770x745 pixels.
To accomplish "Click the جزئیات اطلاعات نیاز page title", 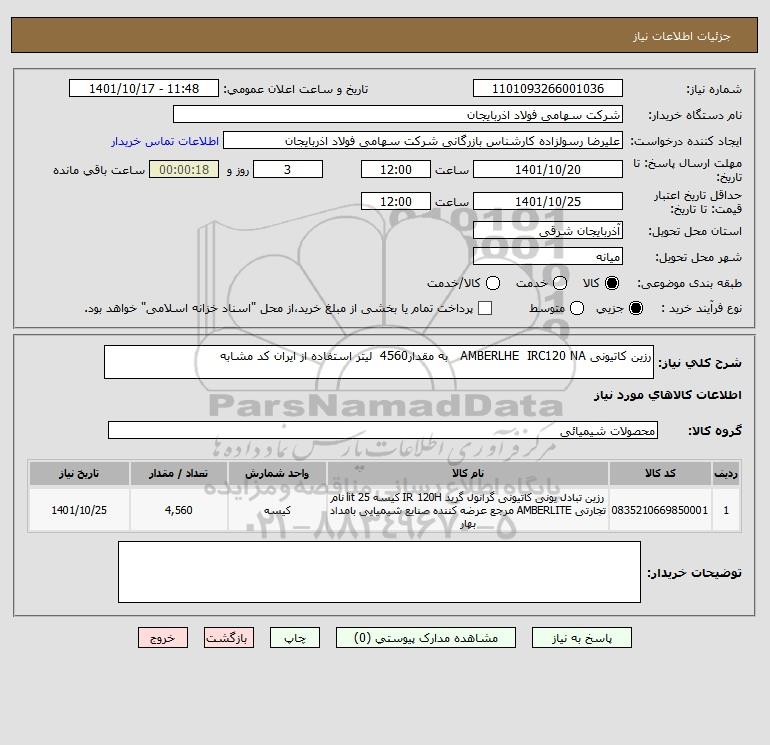I will pyautogui.click(x=682, y=36).
